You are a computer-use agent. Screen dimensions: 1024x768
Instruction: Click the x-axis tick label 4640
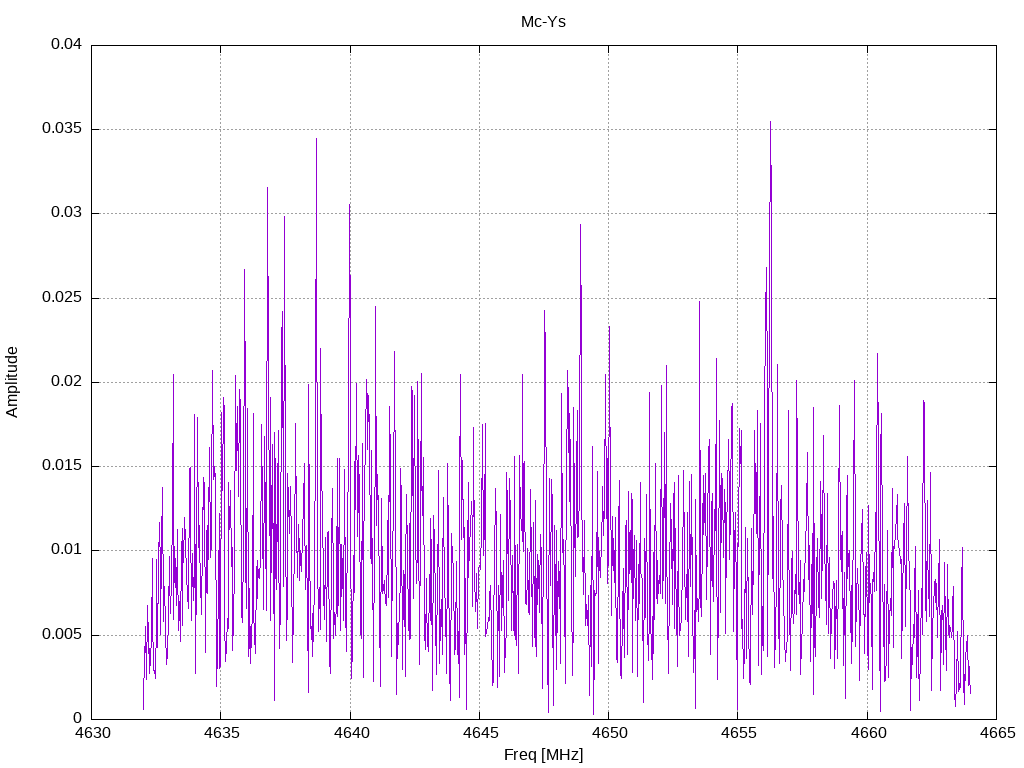coord(351,733)
